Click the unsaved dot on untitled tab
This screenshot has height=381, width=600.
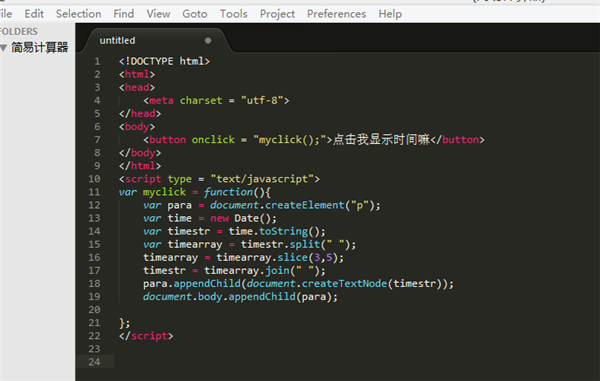(x=208, y=41)
